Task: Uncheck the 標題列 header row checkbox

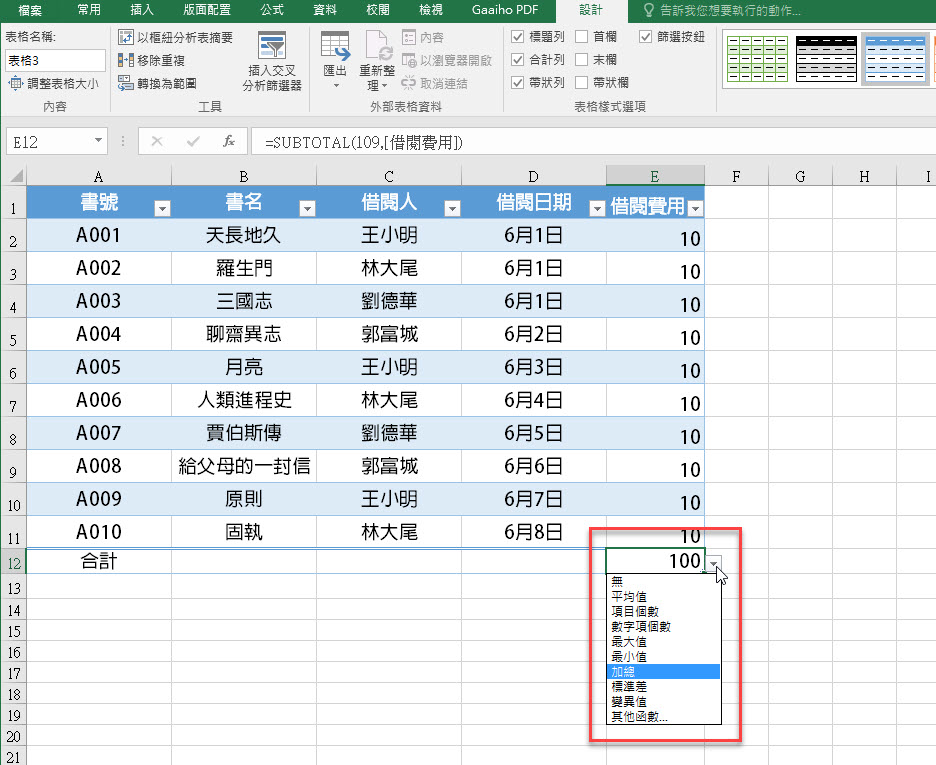Action: (517, 36)
